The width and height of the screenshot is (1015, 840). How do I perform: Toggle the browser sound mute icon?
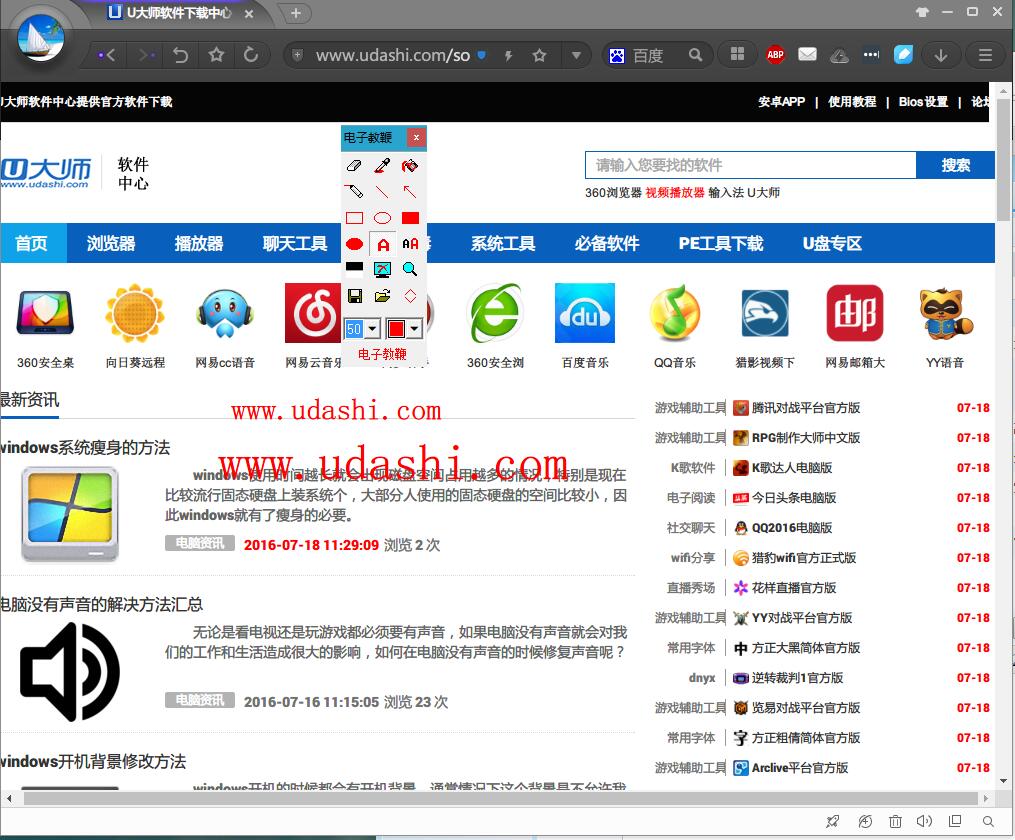(925, 821)
